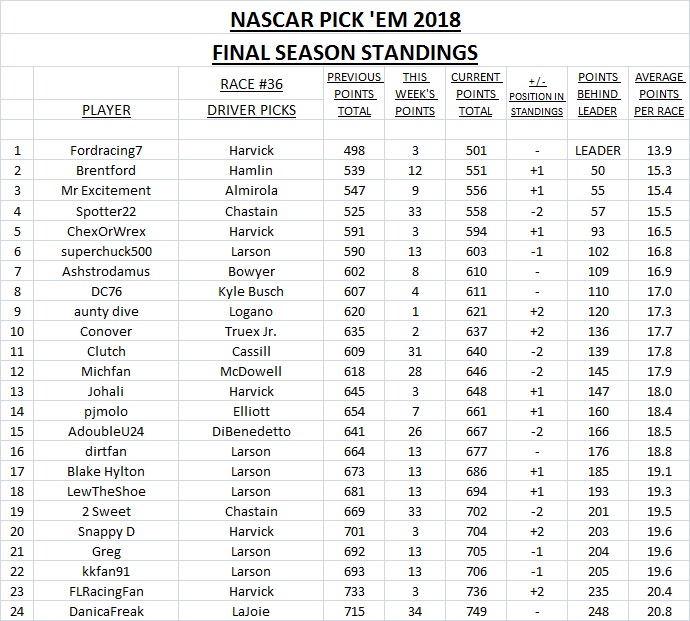Click the Truex Jr. driver pick cell
The height and width of the screenshot is (621, 690).
[251, 331]
